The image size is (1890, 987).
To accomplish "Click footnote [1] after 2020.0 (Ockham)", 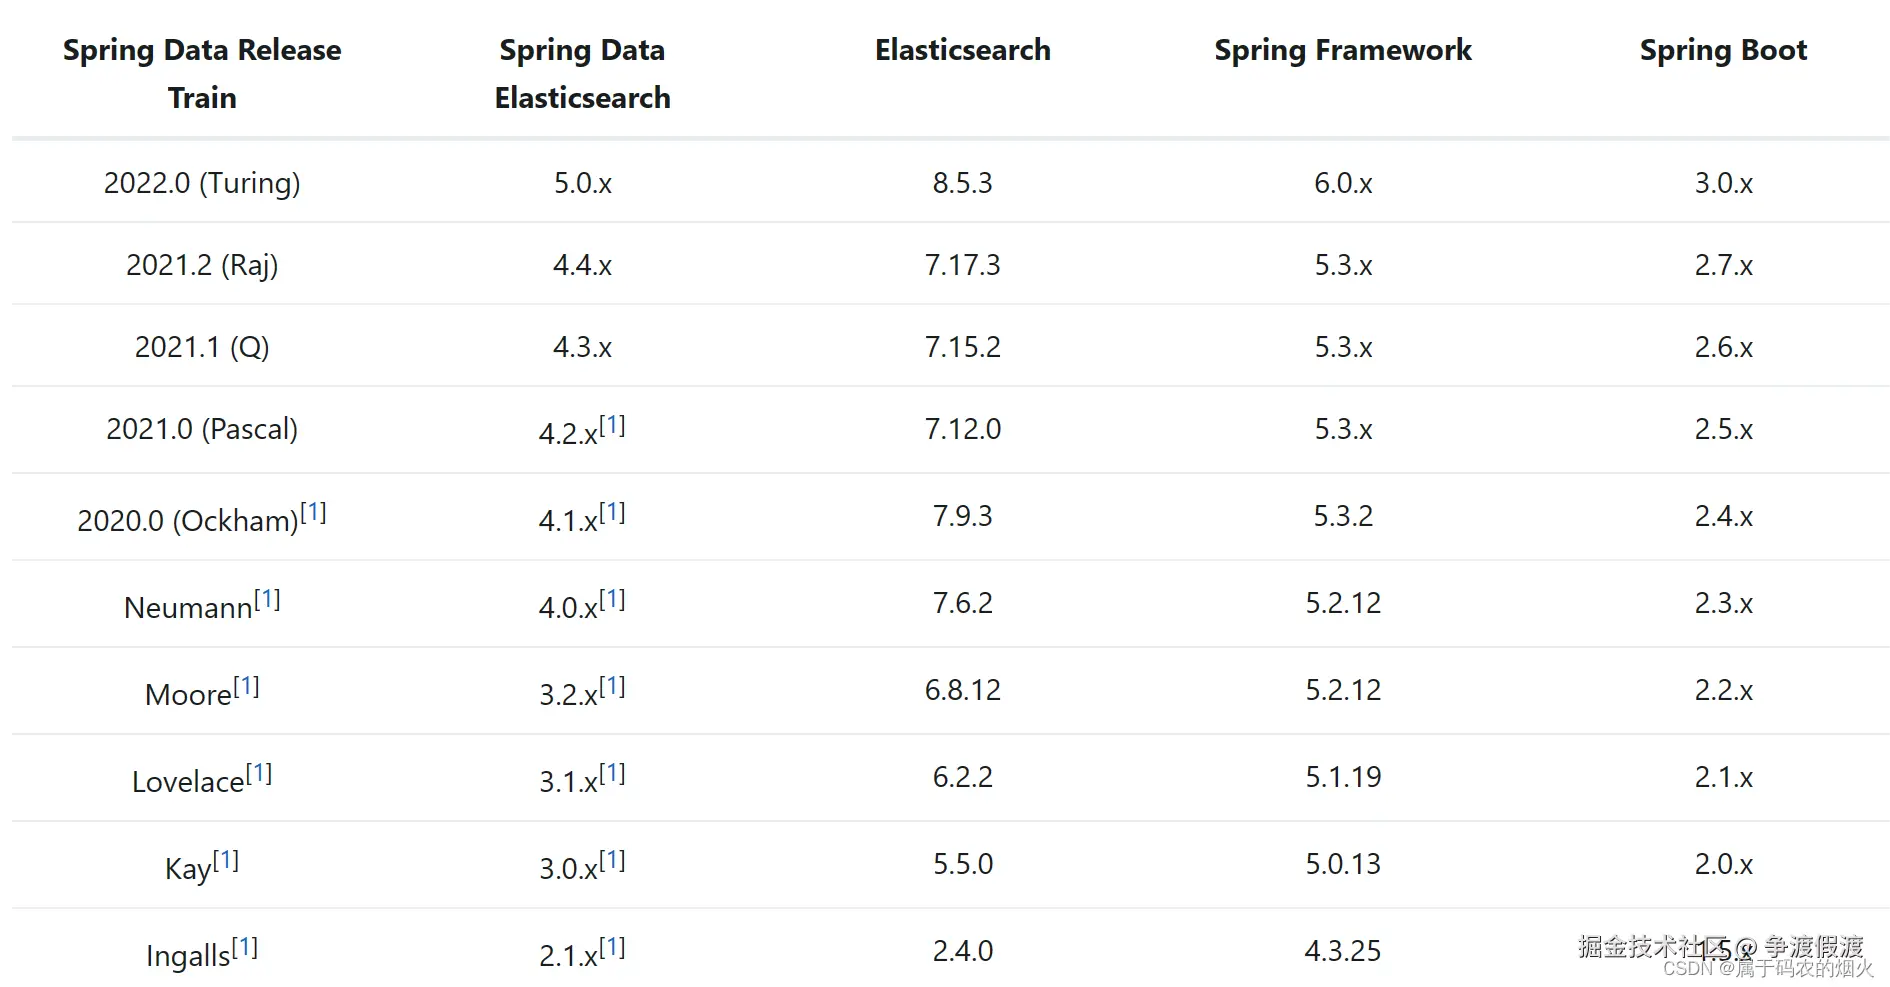I will 313,513.
